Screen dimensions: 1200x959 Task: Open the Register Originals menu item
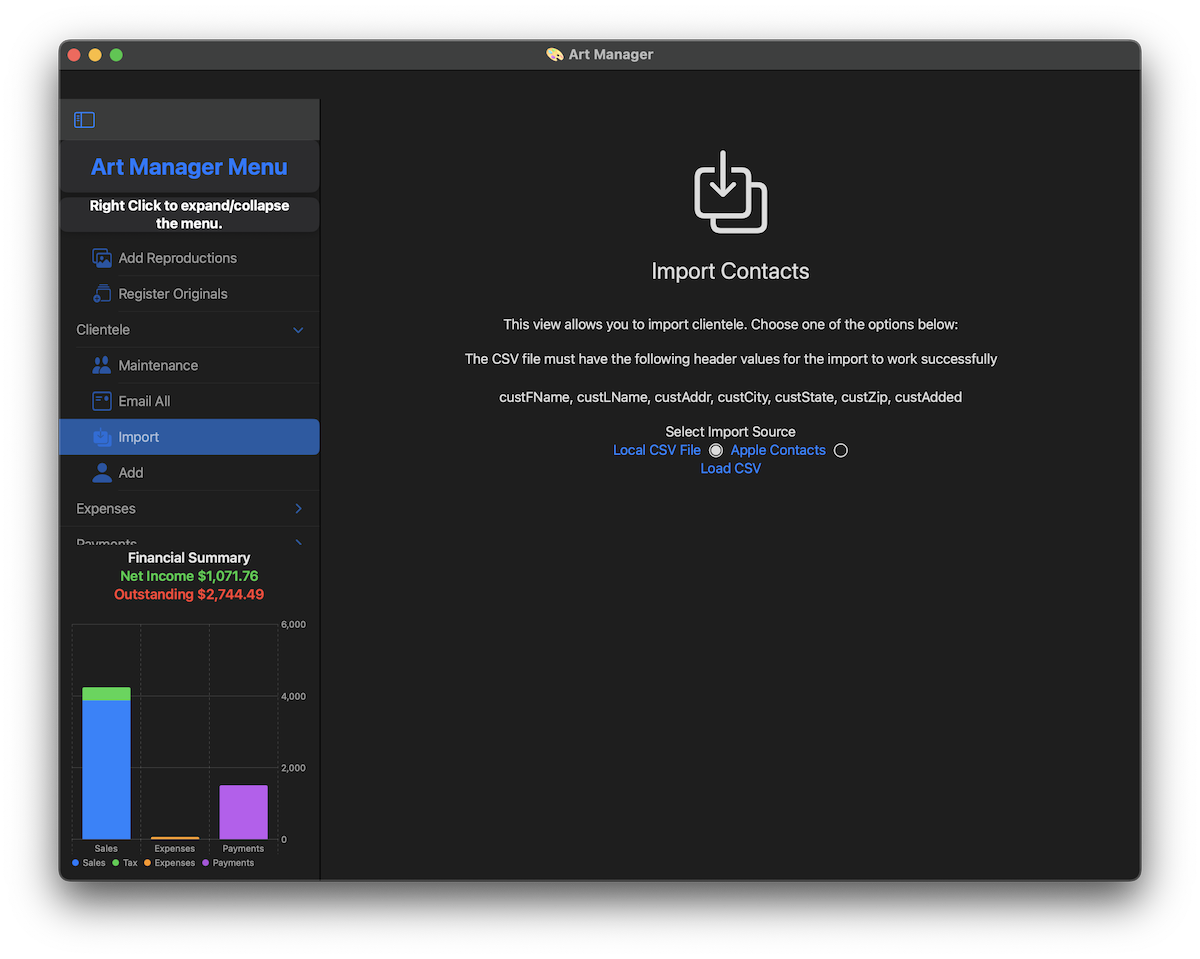click(173, 294)
